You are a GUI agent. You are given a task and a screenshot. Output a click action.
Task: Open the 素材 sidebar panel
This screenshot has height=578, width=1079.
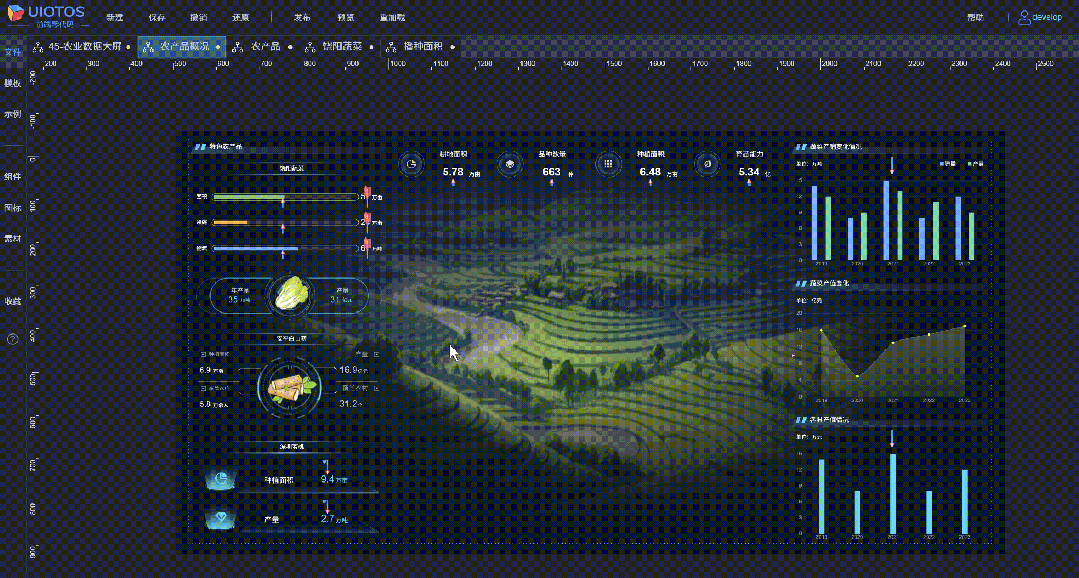(12, 238)
